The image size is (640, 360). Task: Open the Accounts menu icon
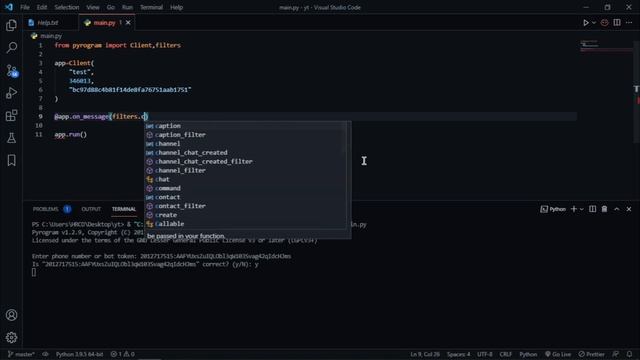11,315
